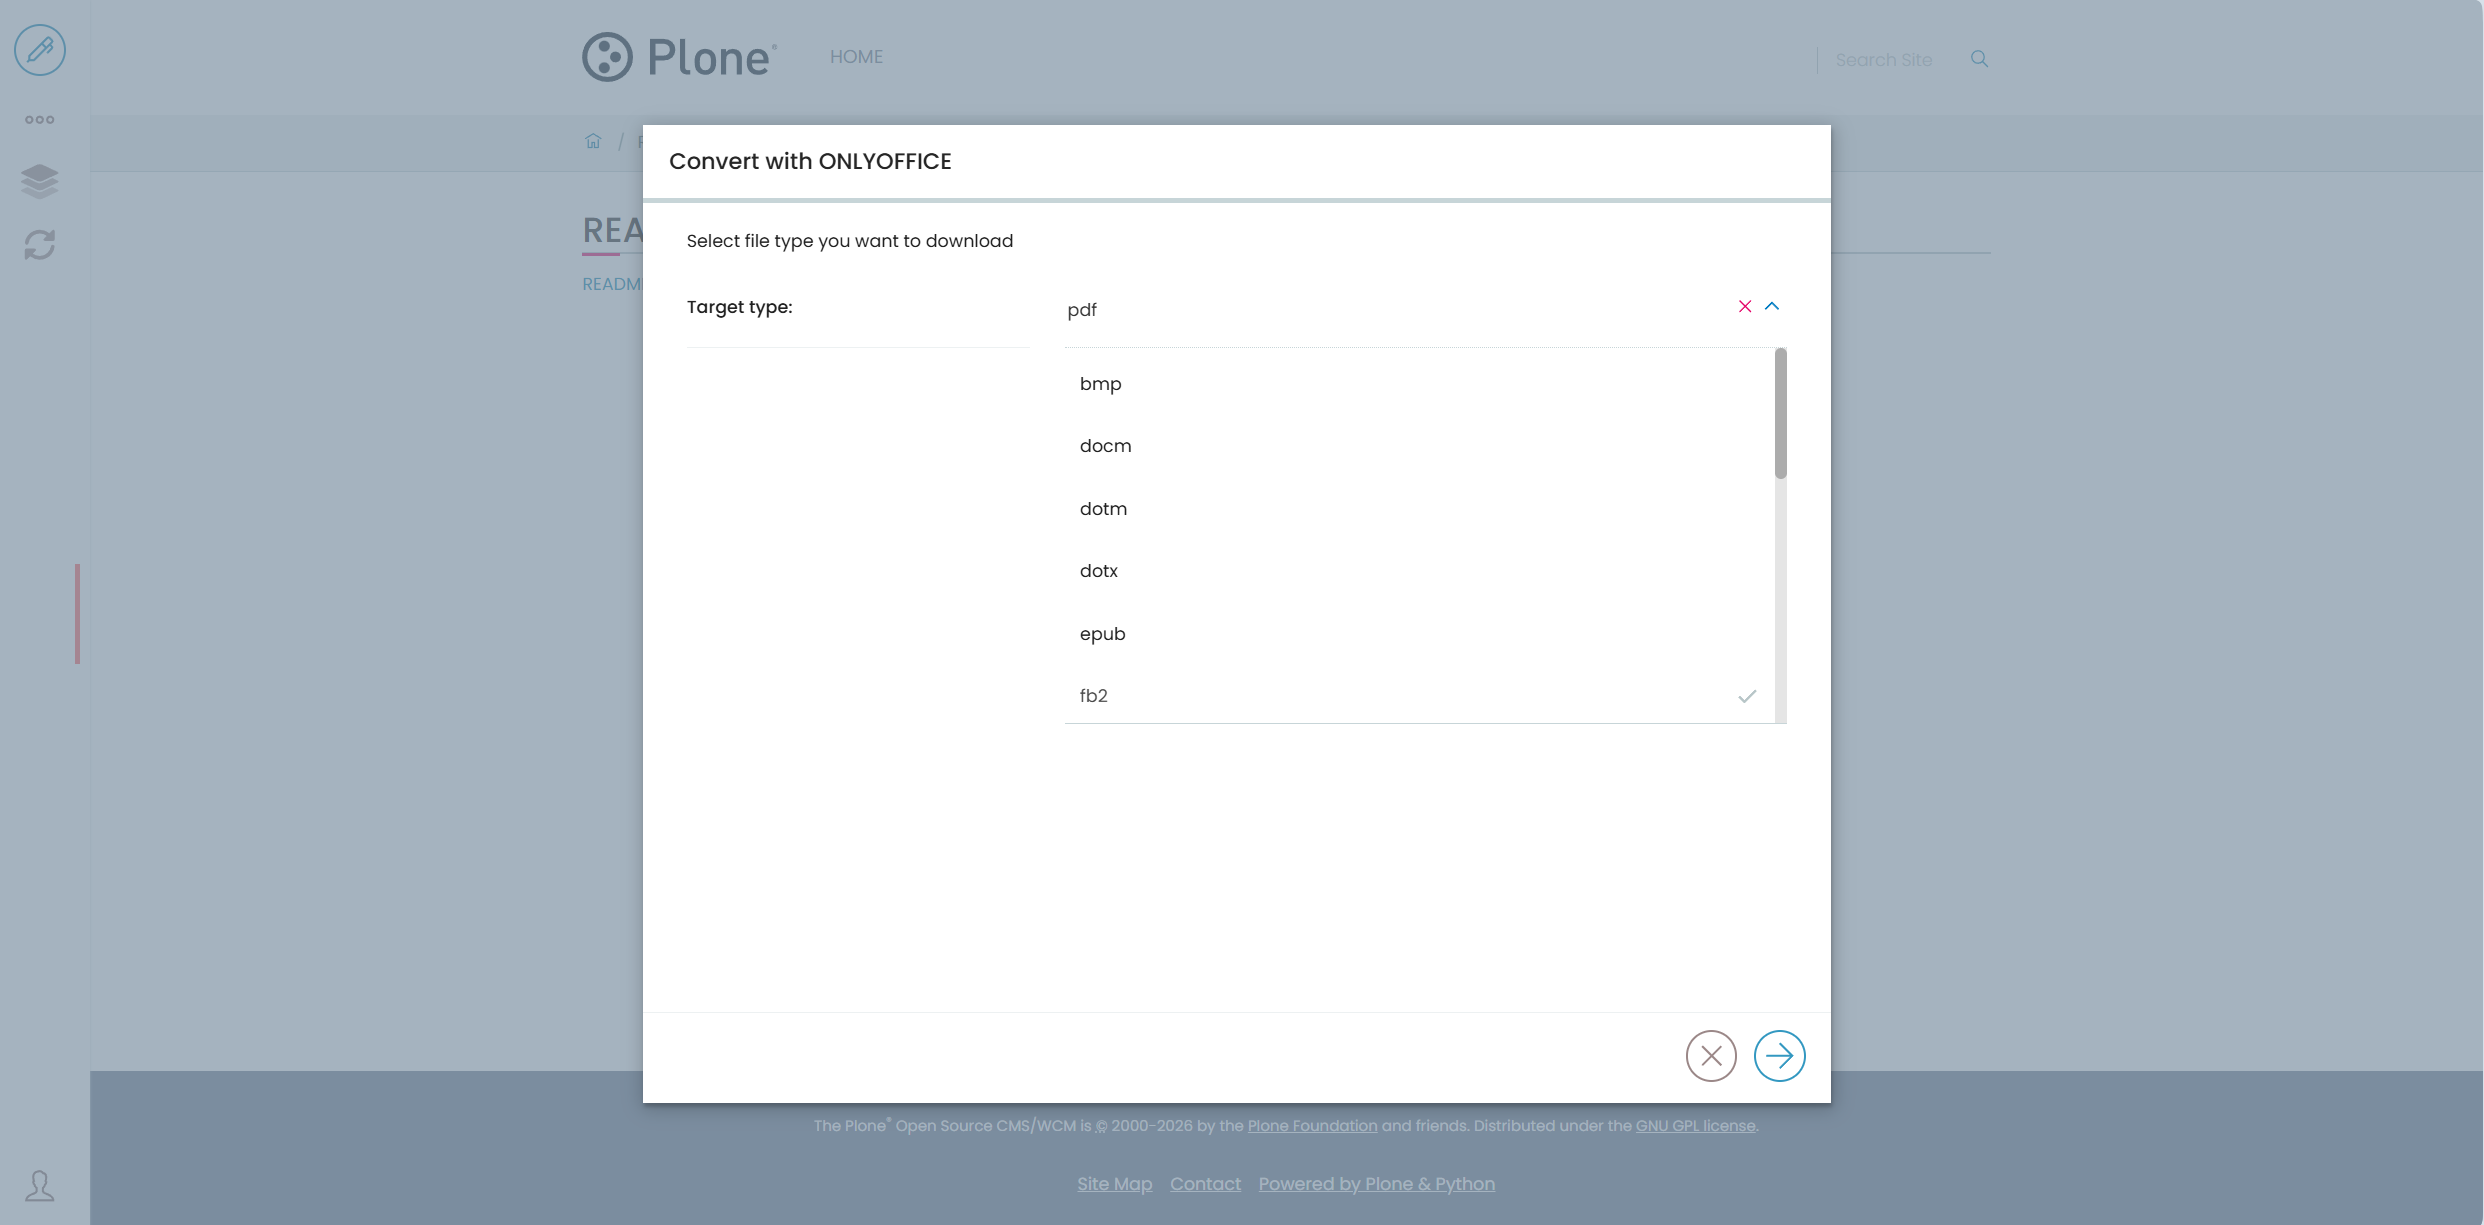The image size is (2484, 1225).
Task: Open the three-dots more menu in sidebar
Action: point(40,120)
